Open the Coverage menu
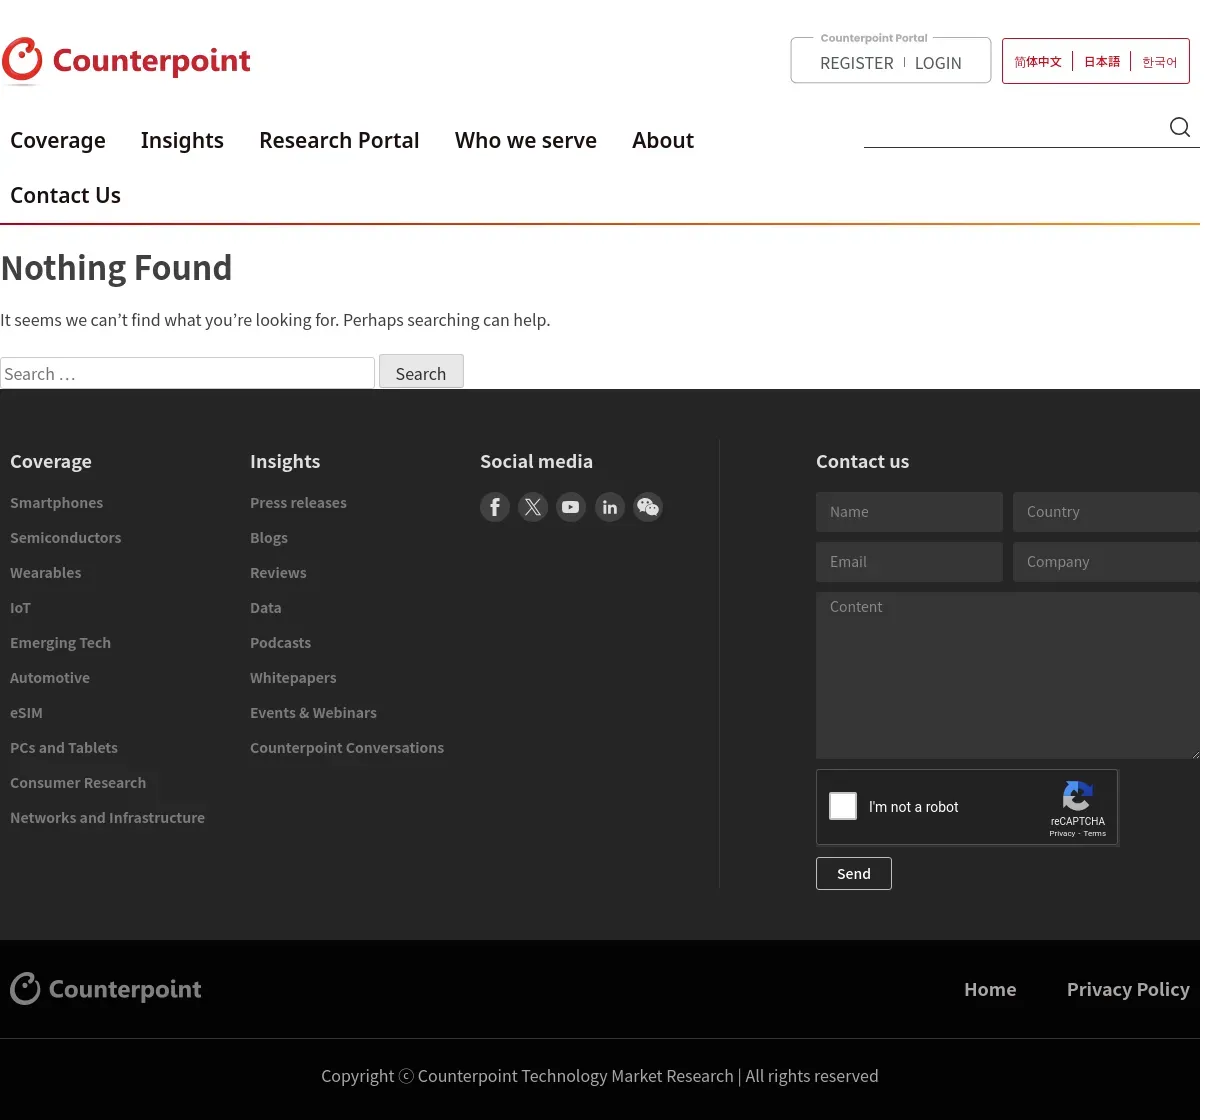Image resolution: width=1205 pixels, height=1120 pixels. 58,140
